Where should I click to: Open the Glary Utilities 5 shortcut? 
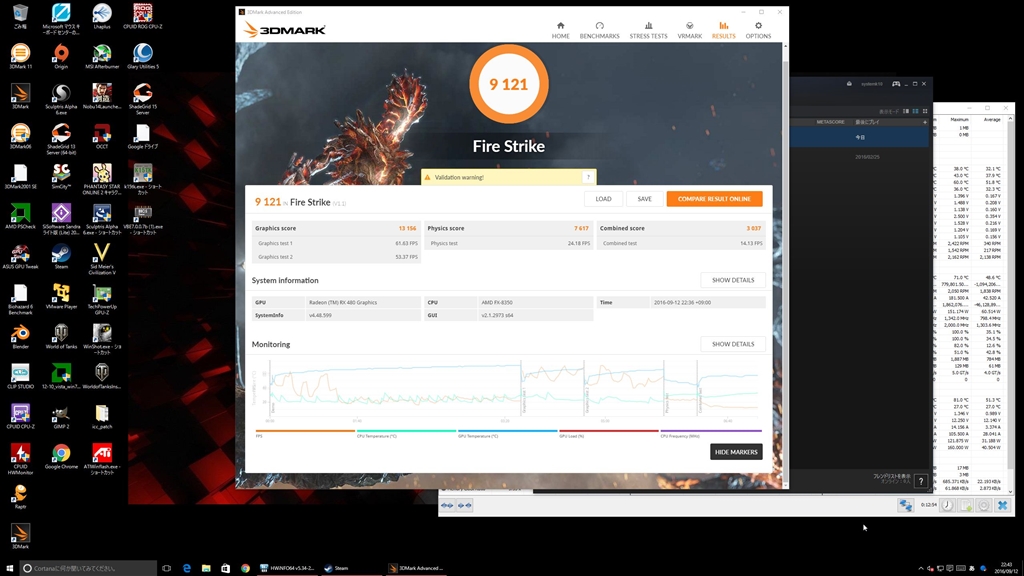[142, 56]
